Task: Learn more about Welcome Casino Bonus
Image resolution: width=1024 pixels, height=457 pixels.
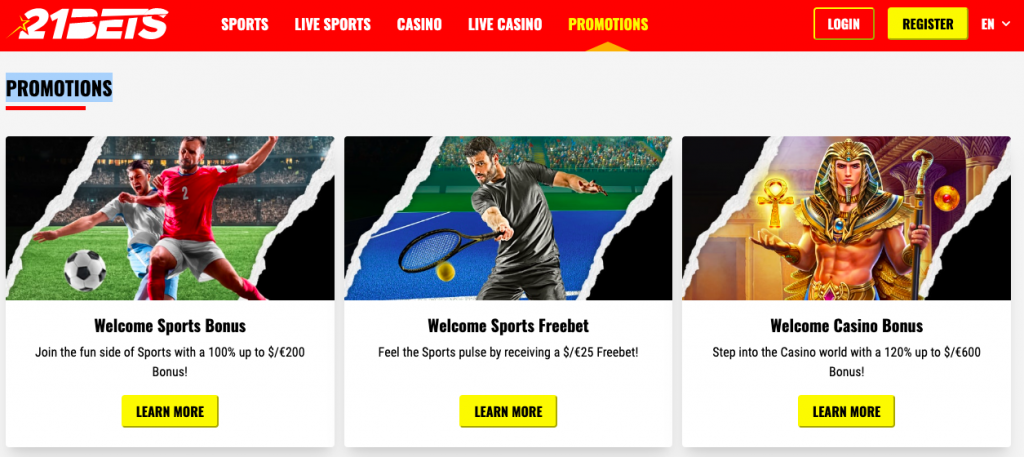Action: [846, 412]
